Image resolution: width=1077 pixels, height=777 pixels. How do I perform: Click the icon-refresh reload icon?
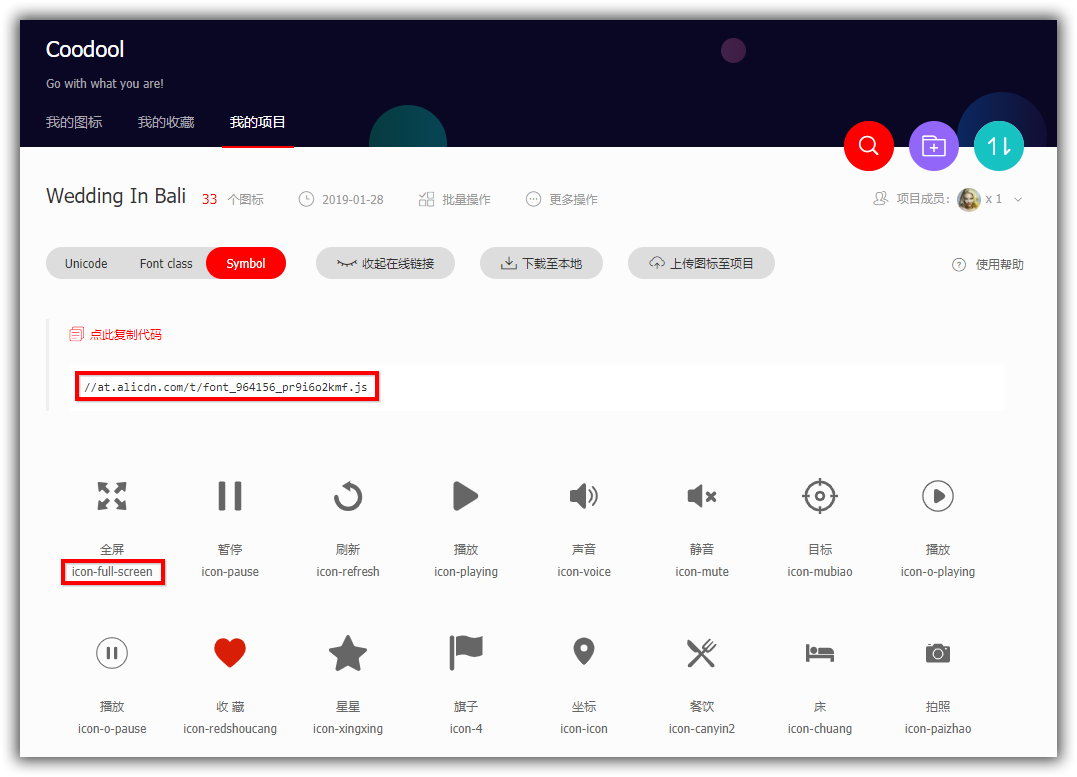click(347, 496)
